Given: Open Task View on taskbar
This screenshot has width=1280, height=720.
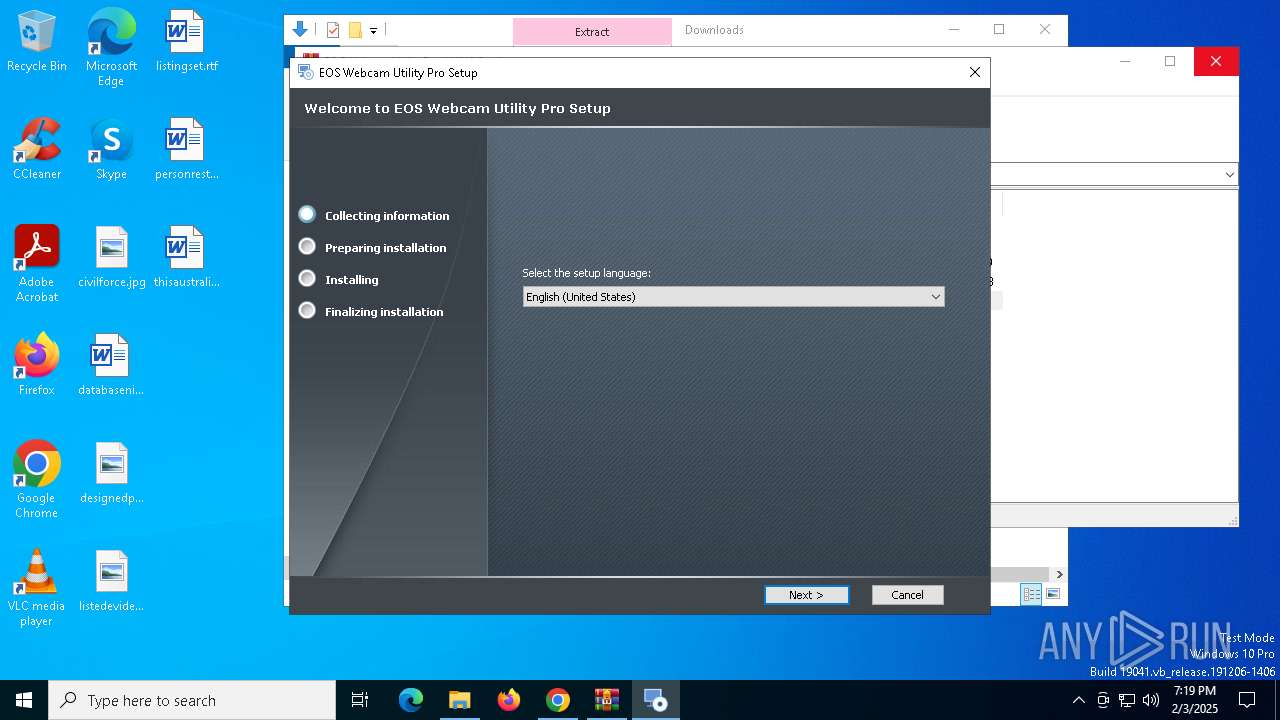Looking at the screenshot, I should point(360,700).
